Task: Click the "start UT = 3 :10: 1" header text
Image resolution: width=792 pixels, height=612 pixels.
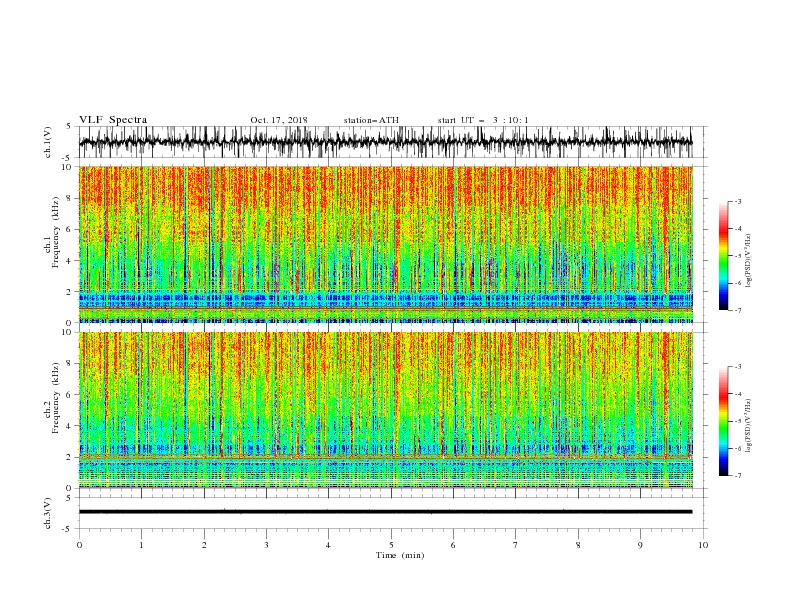Action: tap(483, 120)
